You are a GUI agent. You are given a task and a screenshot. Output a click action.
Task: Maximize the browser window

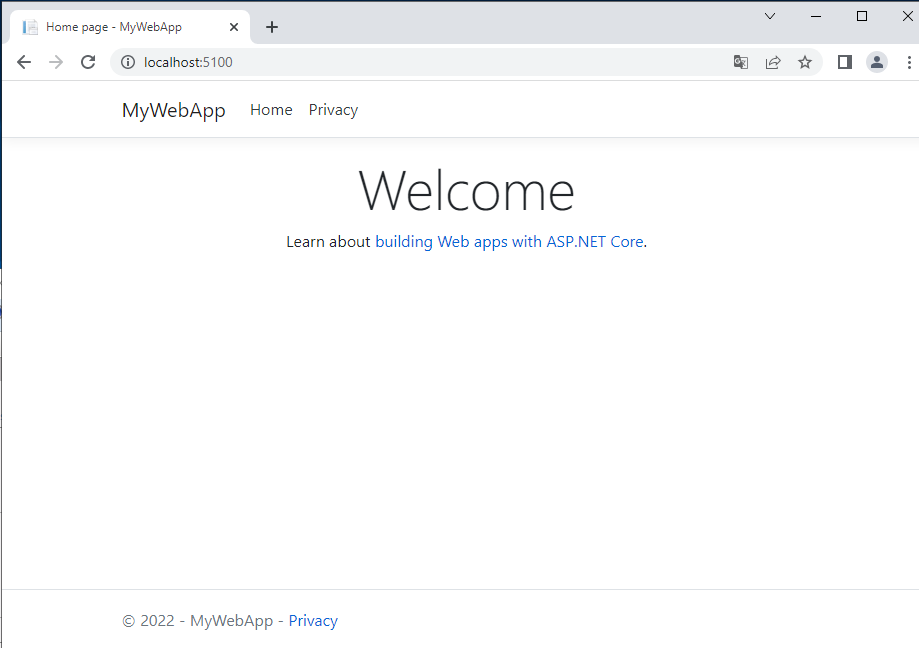[862, 16]
